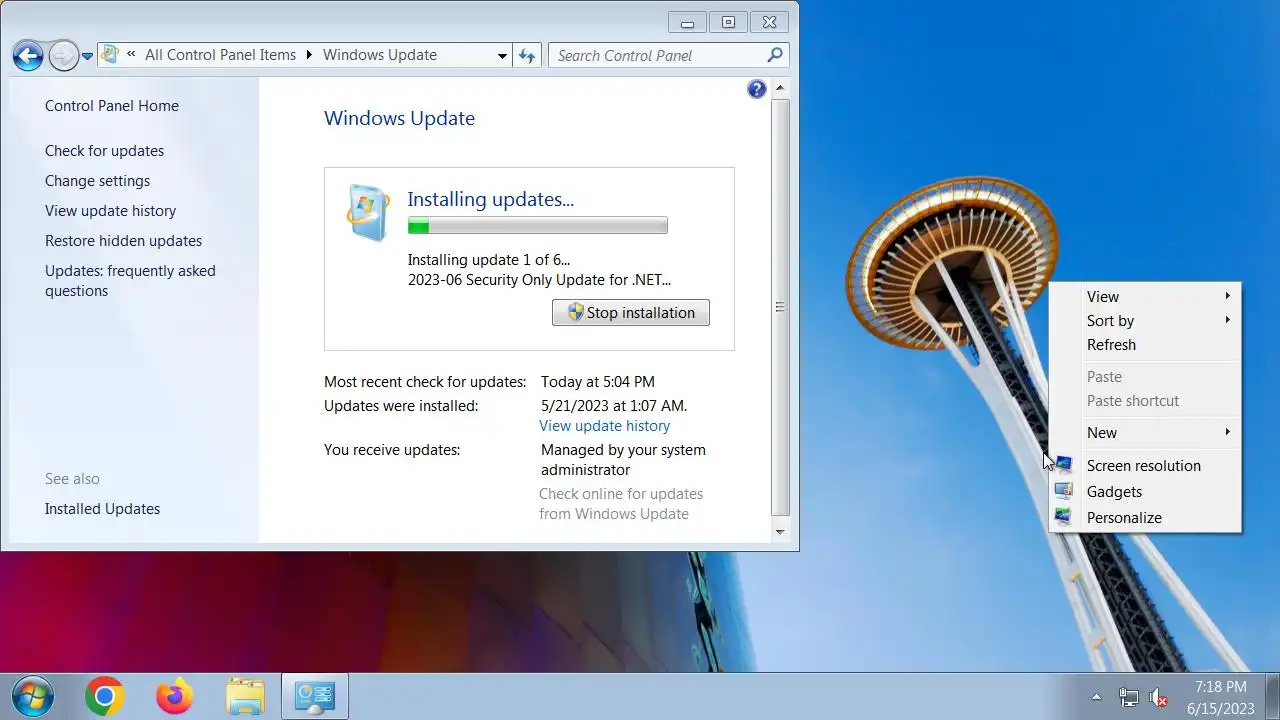Click the Forward navigation arrow
This screenshot has width=1280, height=720.
(63, 56)
